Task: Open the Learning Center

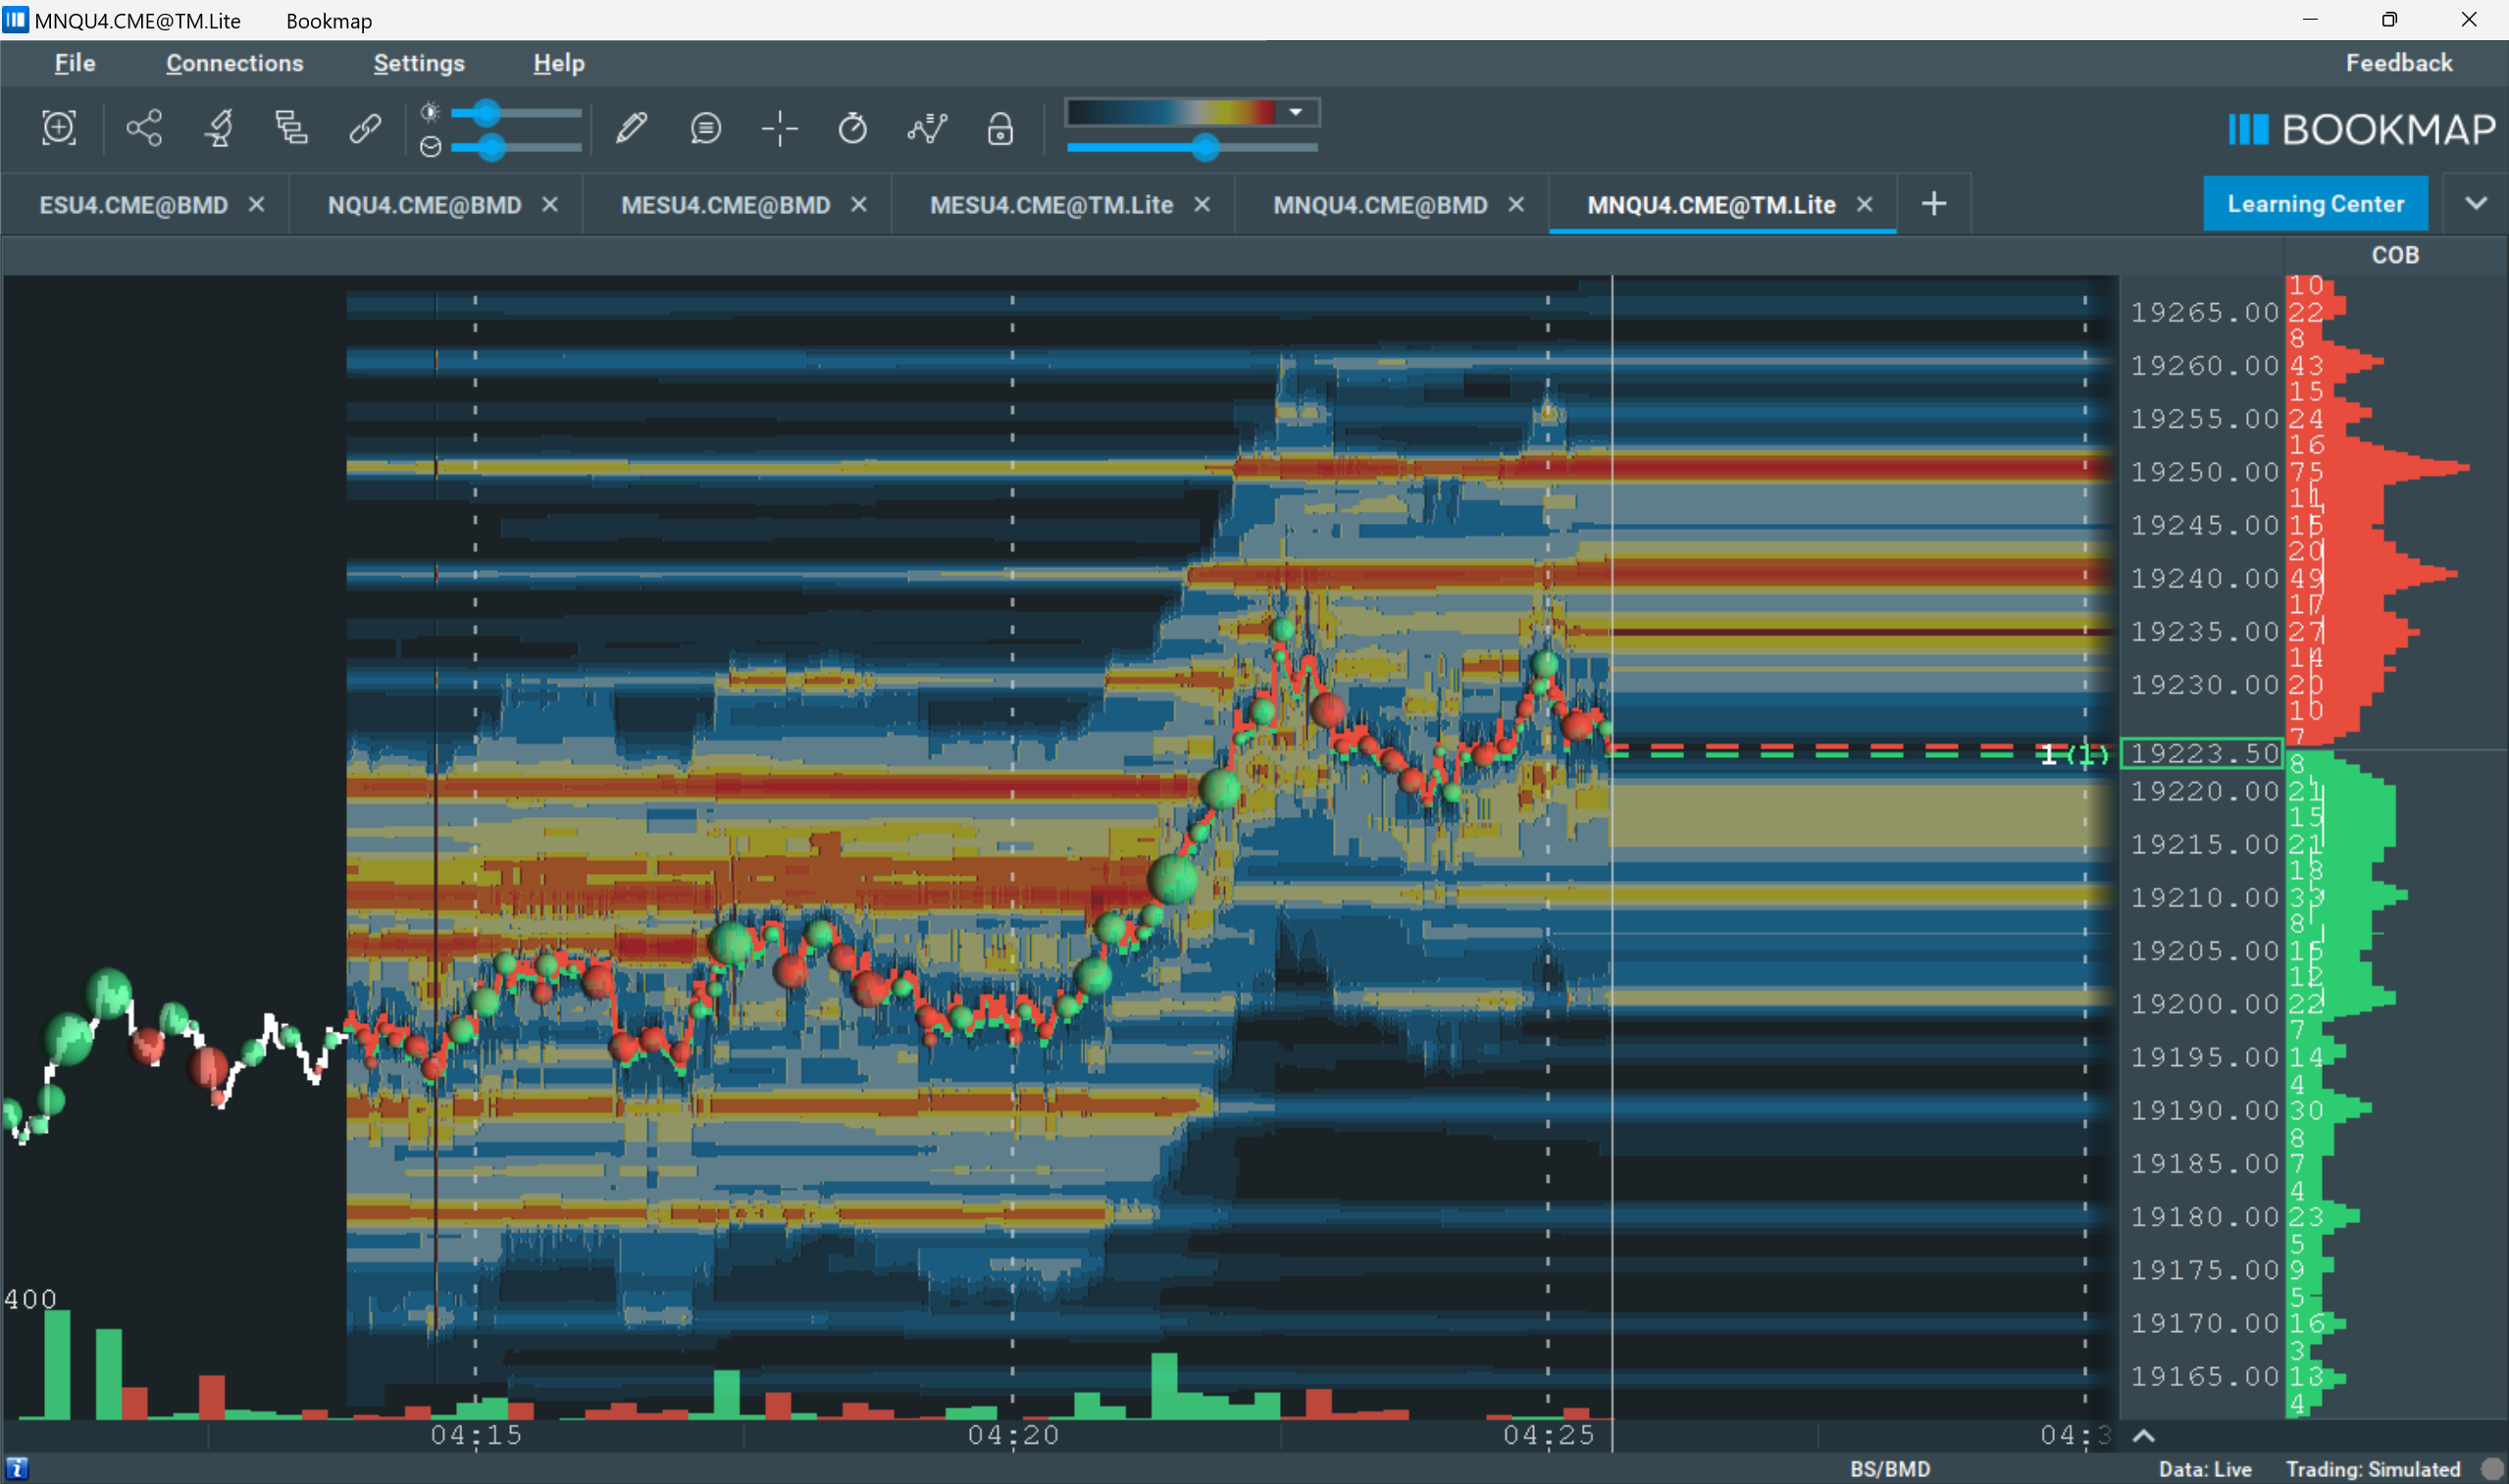Action: tap(2316, 204)
